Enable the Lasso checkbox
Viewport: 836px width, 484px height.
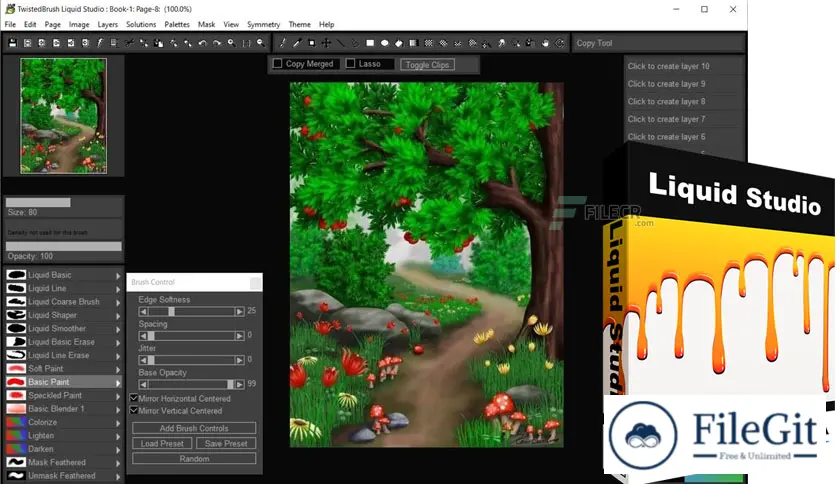tap(350, 63)
